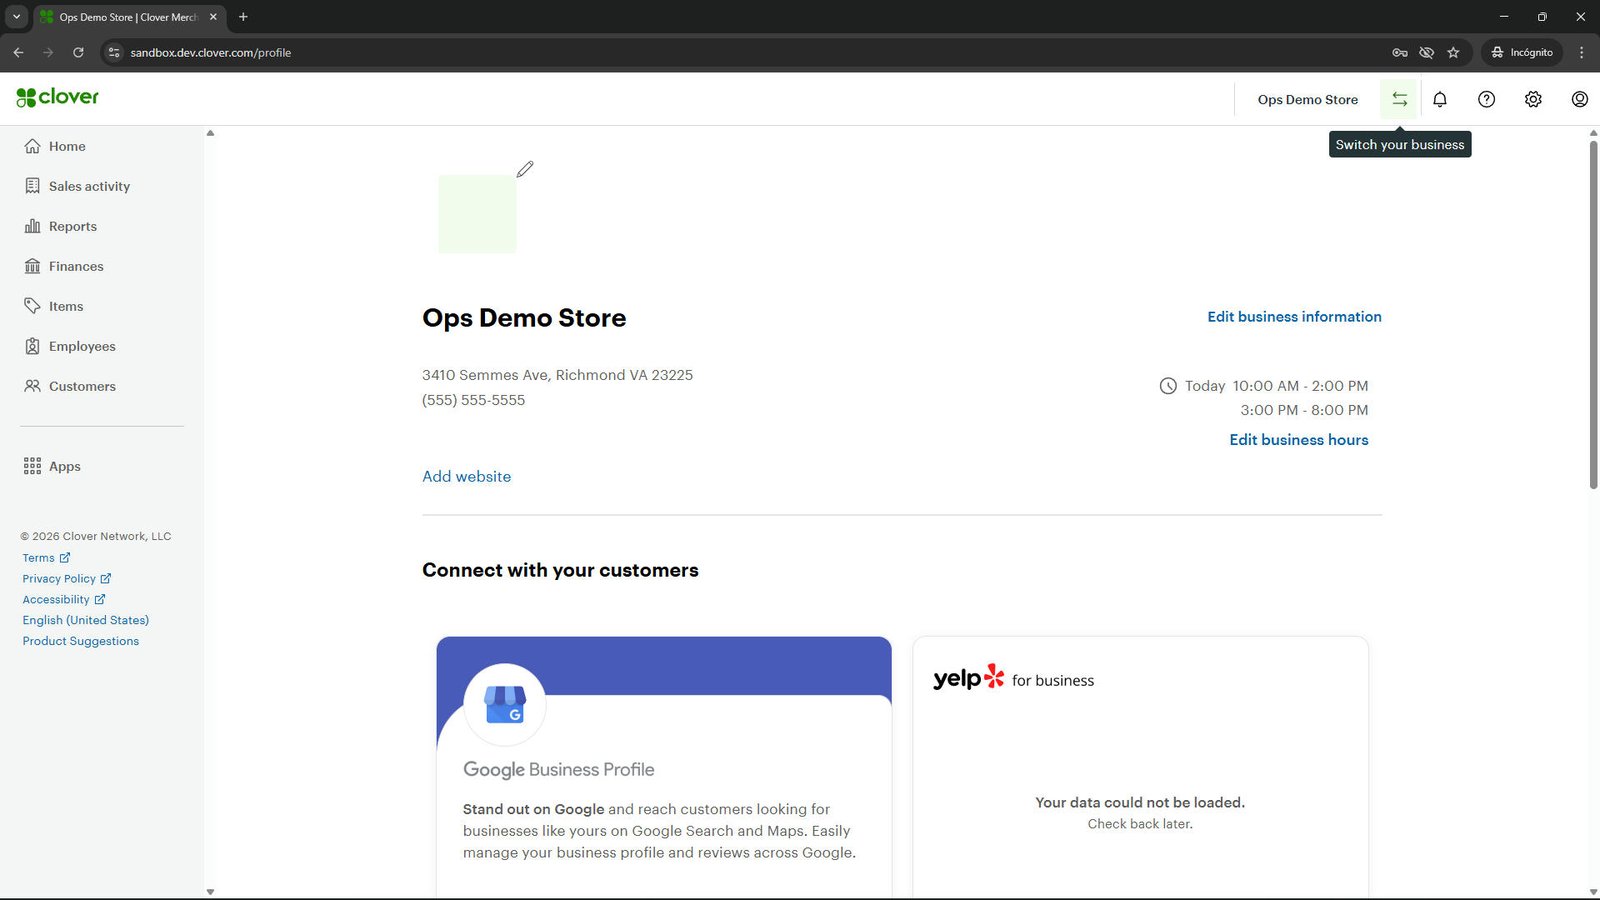Image resolution: width=1600 pixels, height=900 pixels.
Task: Open the help question mark icon
Action: pos(1487,99)
